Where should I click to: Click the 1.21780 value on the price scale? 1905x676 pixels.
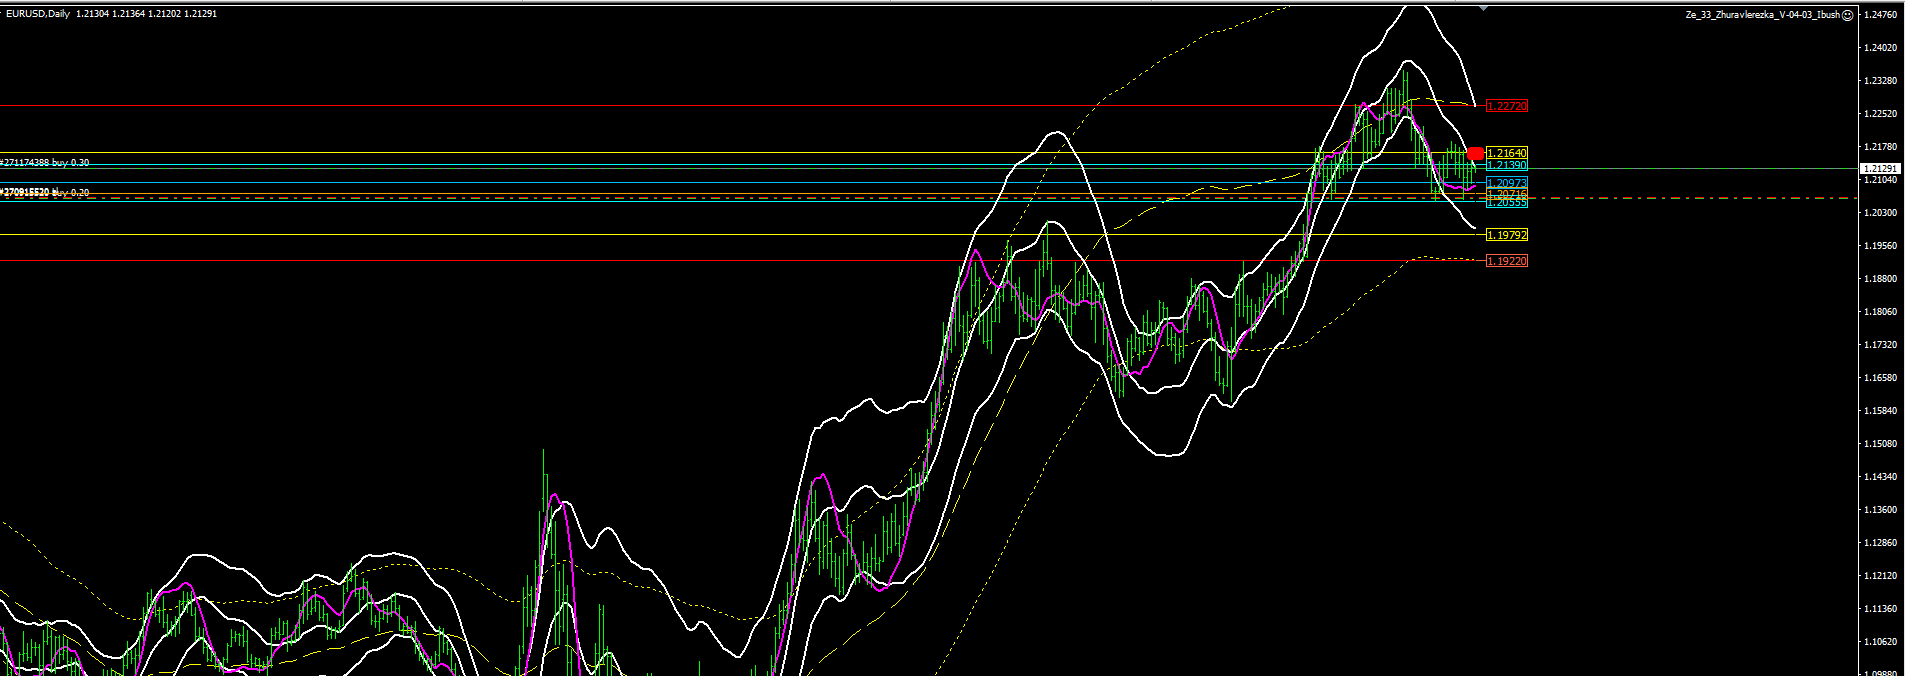click(x=1882, y=147)
